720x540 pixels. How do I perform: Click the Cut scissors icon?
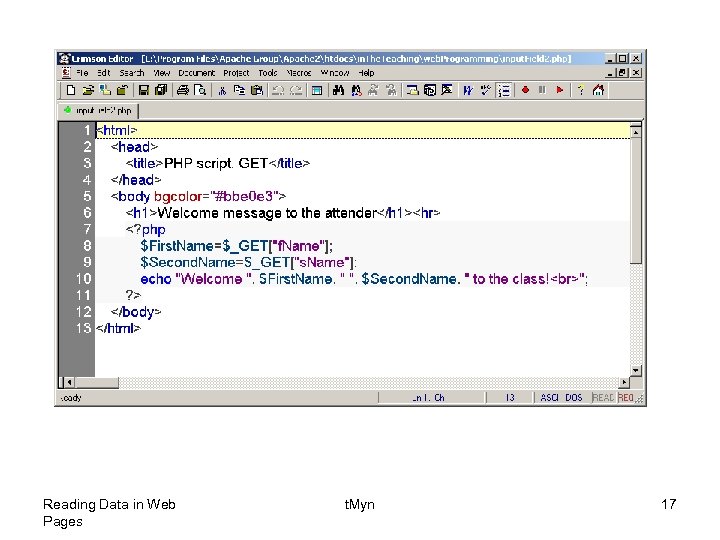223,90
